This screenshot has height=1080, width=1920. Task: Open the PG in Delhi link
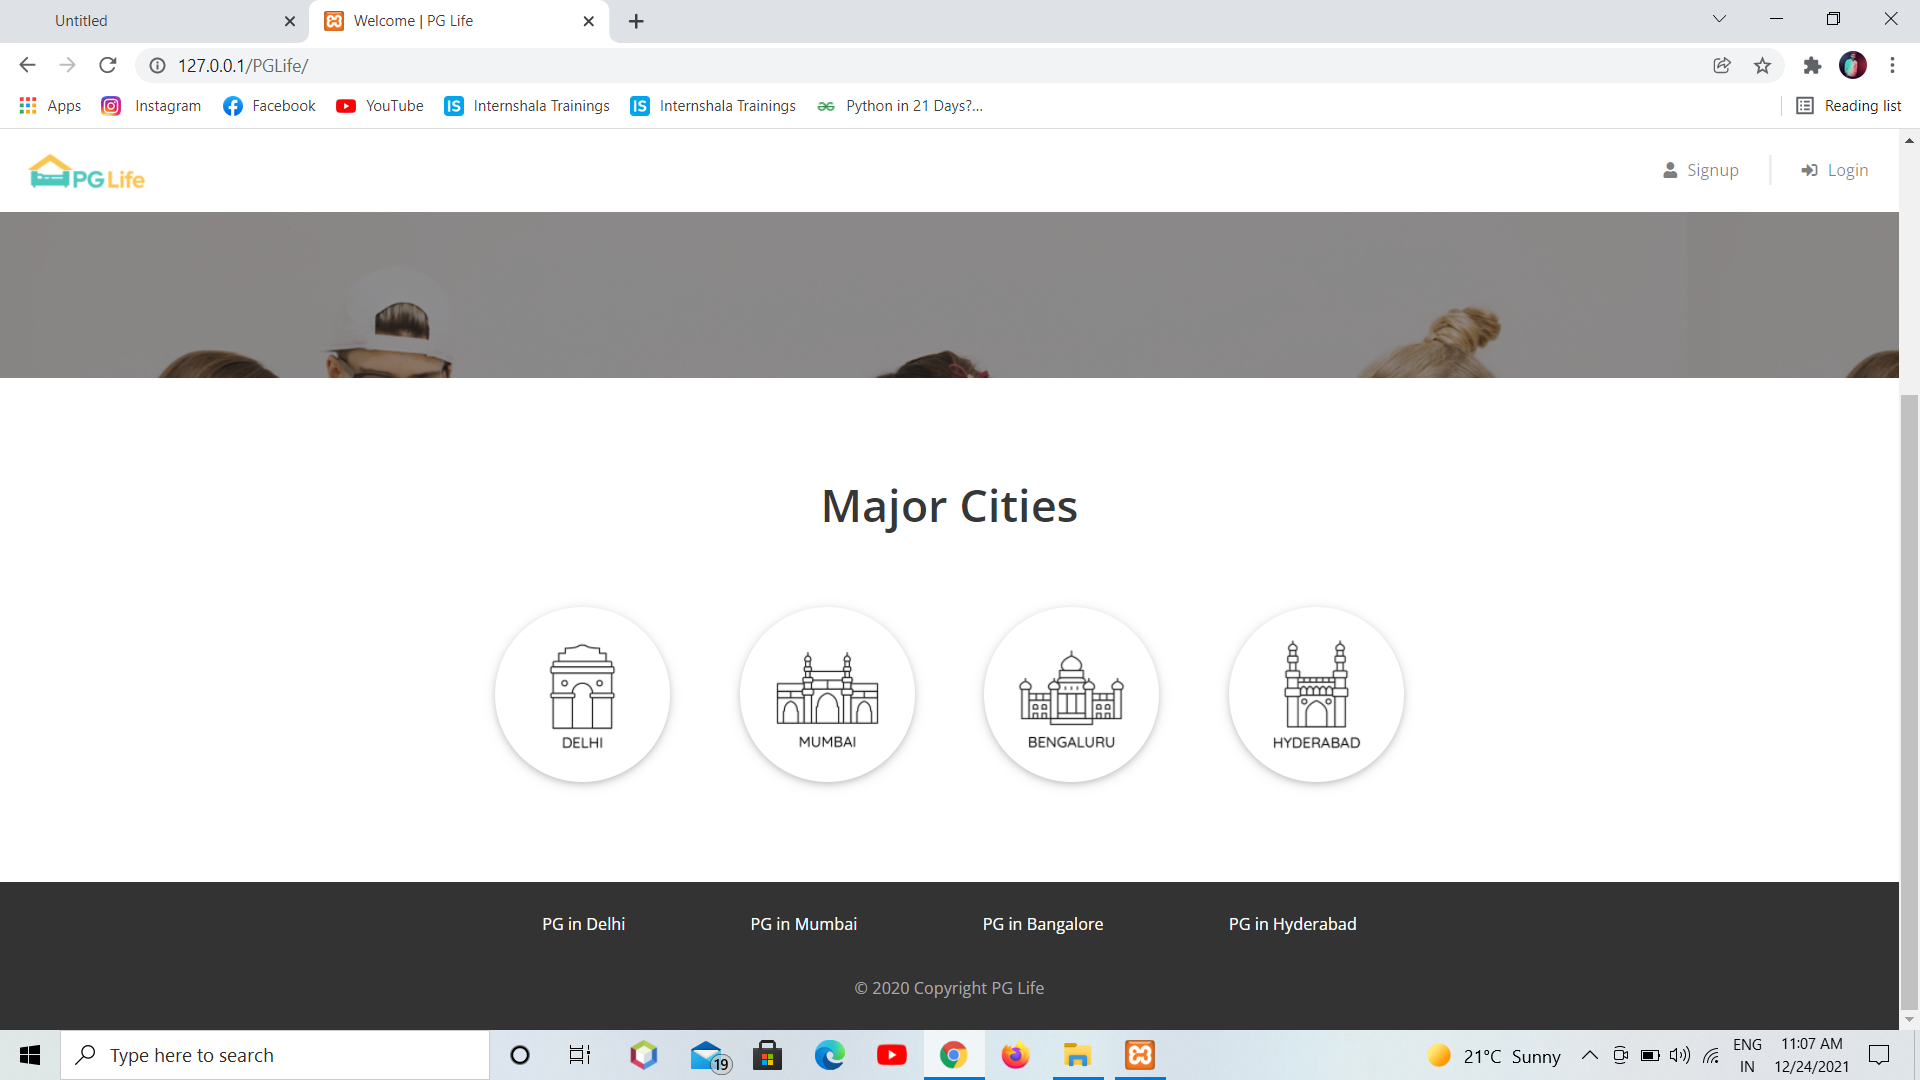coord(583,923)
